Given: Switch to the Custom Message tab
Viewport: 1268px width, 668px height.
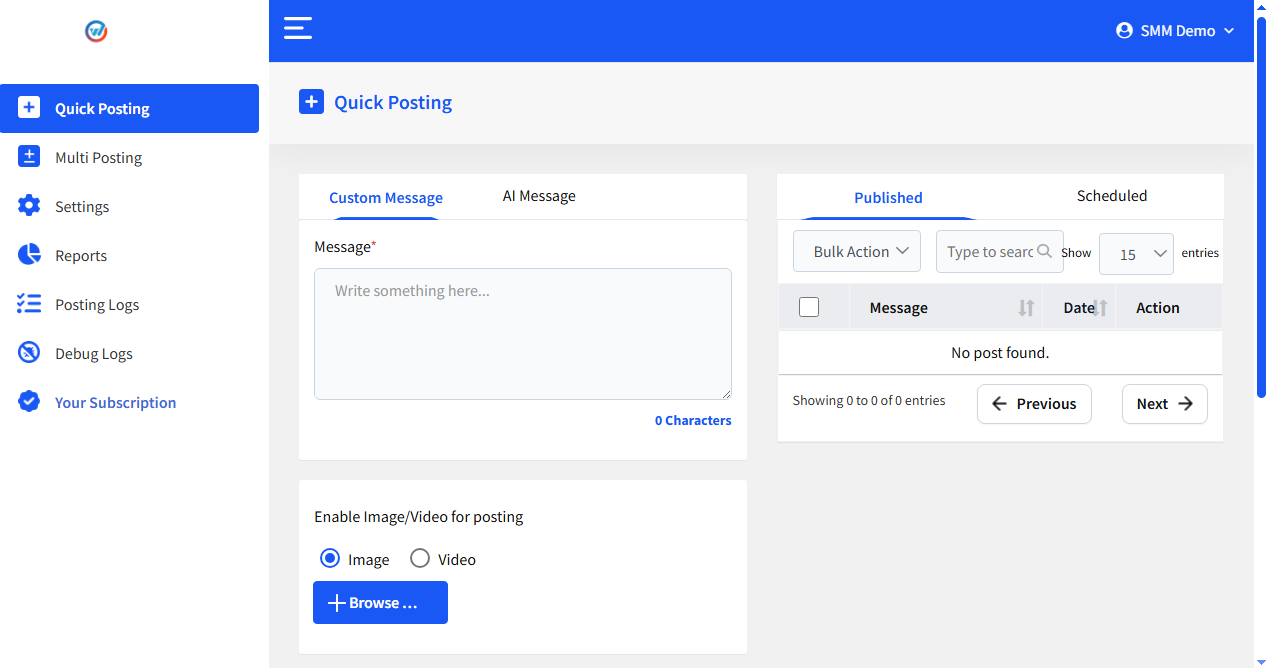Looking at the screenshot, I should point(386,198).
